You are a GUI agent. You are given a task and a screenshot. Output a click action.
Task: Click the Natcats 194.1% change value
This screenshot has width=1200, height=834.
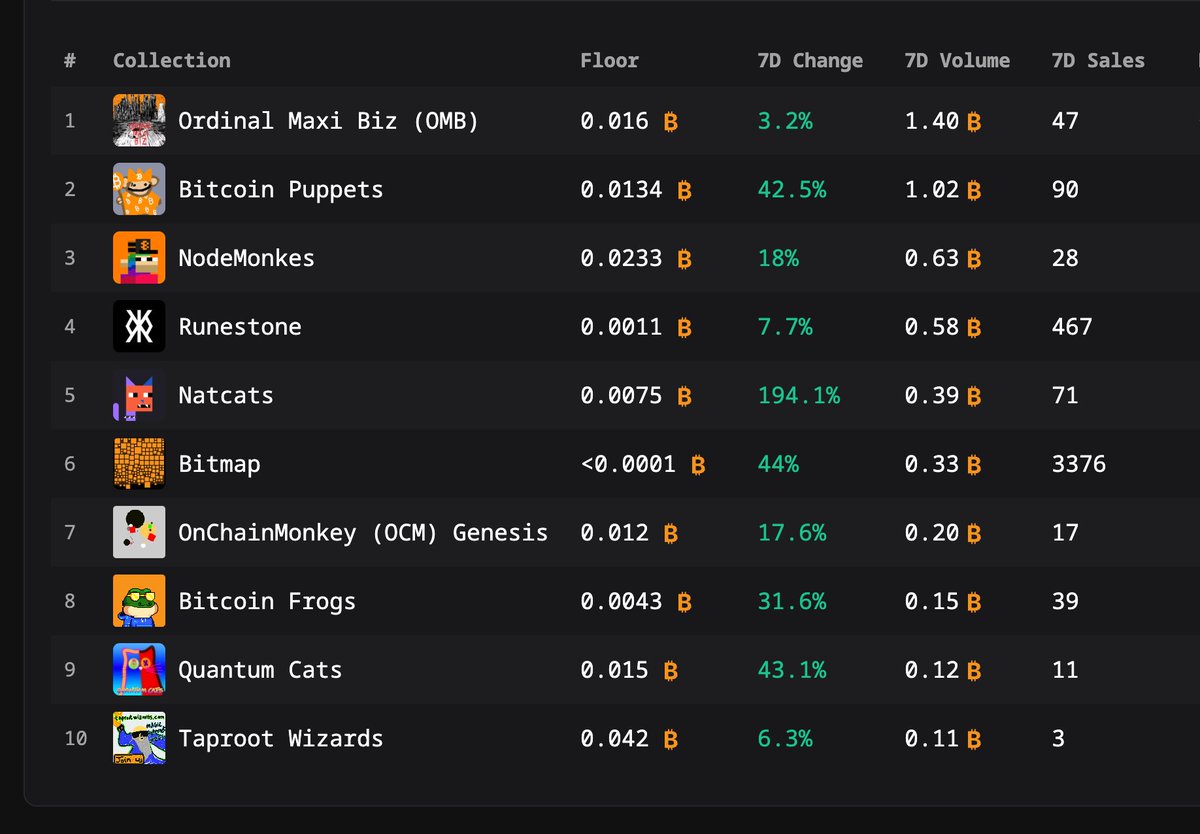[x=799, y=396]
